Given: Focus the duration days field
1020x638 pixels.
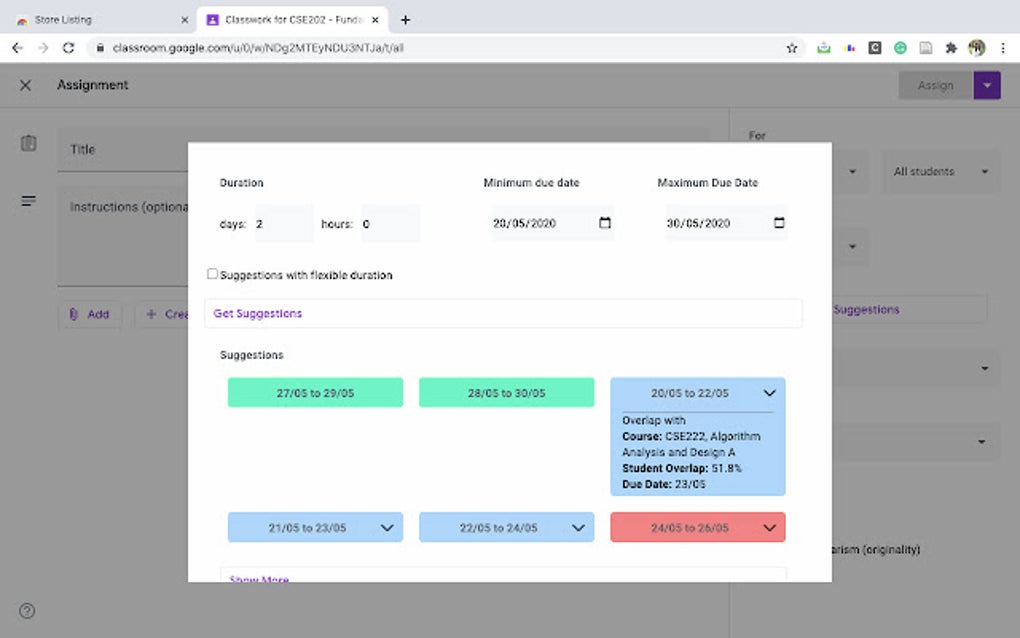Looking at the screenshot, I should (284, 224).
